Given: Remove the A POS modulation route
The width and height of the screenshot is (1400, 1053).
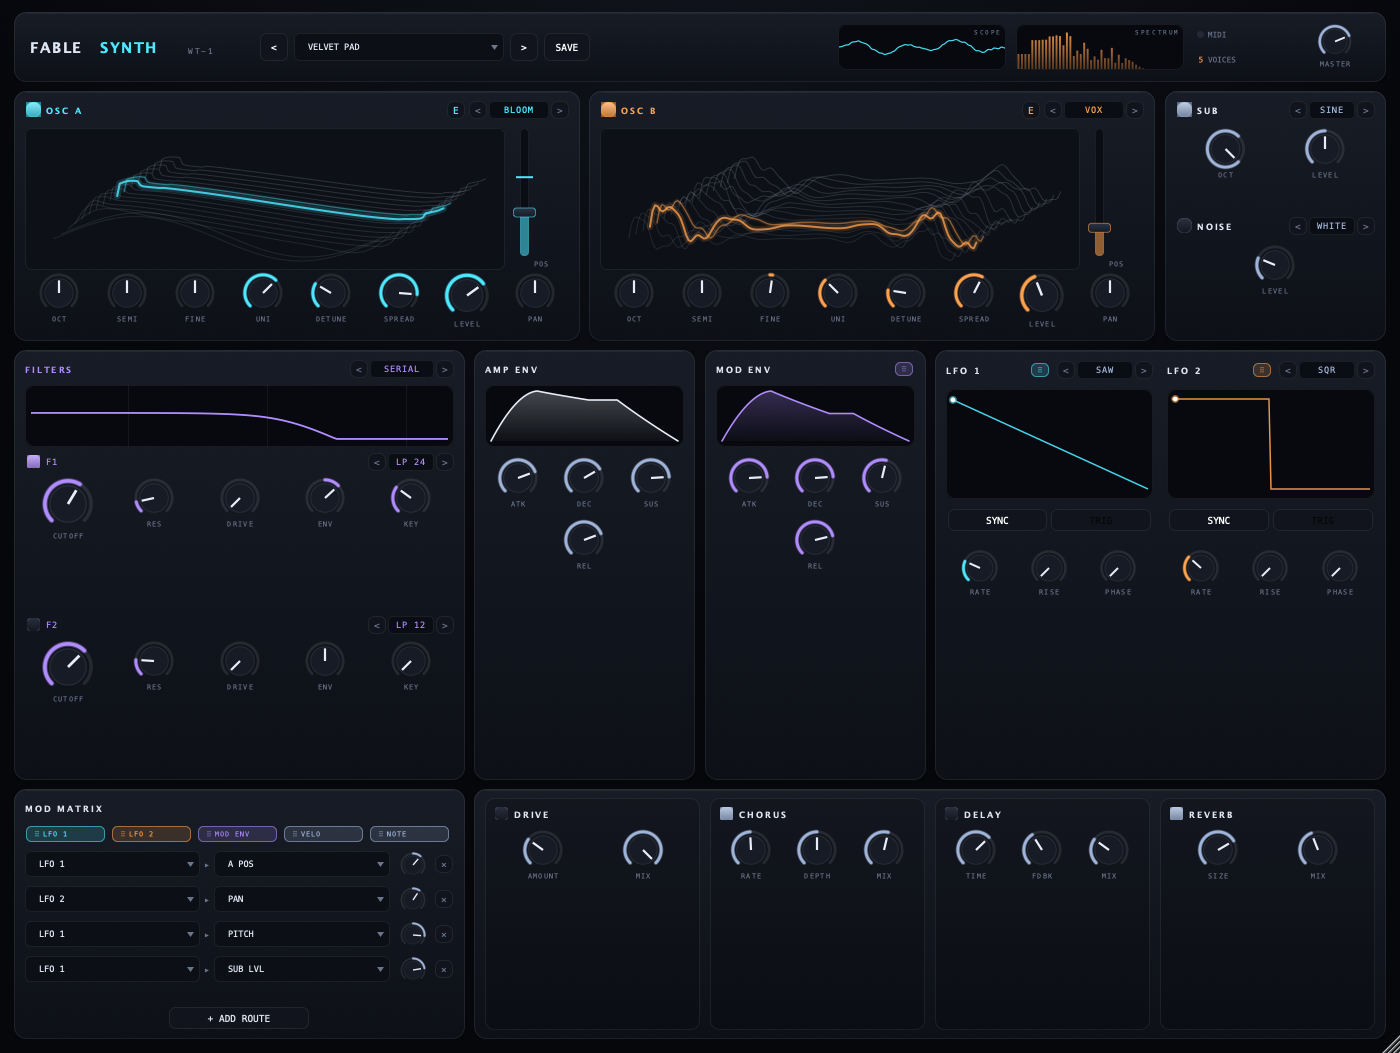Looking at the screenshot, I should pyautogui.click(x=444, y=864).
